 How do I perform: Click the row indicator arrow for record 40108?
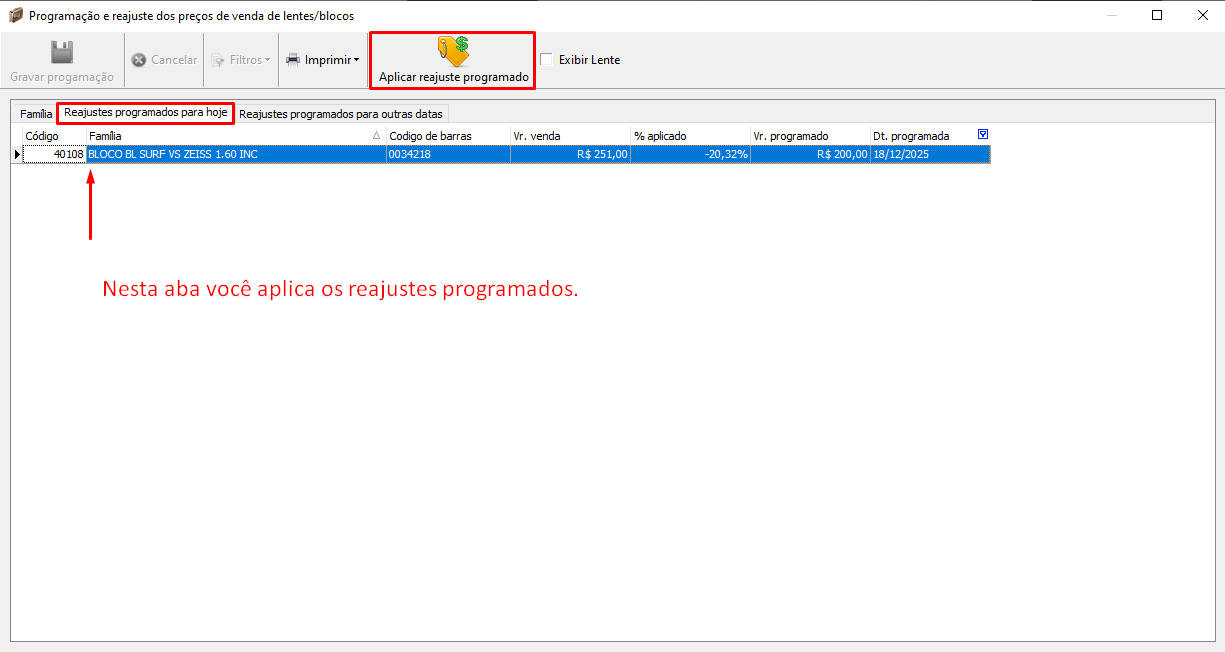(x=16, y=154)
